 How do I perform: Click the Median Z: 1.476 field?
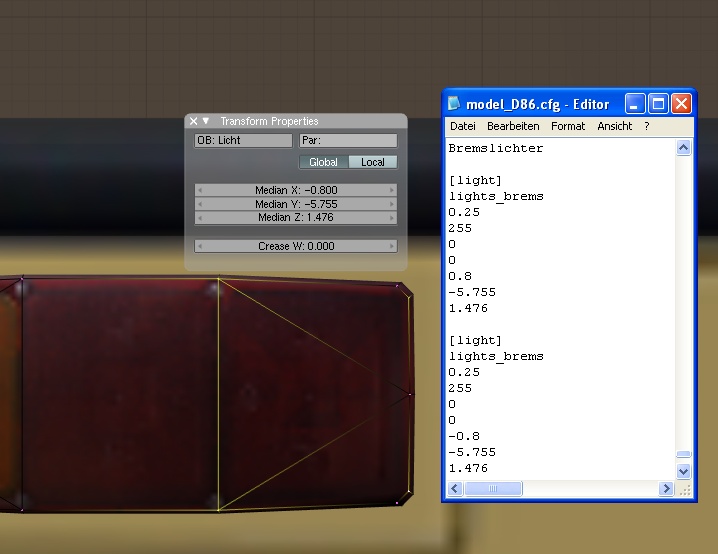(x=296, y=217)
